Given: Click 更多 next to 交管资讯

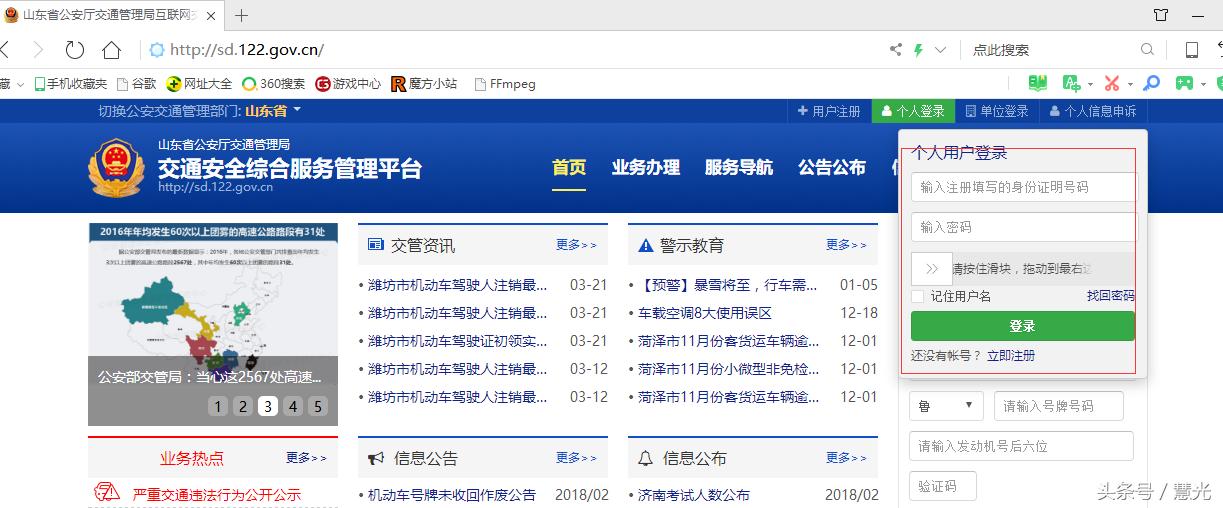Looking at the screenshot, I should (x=576, y=245).
